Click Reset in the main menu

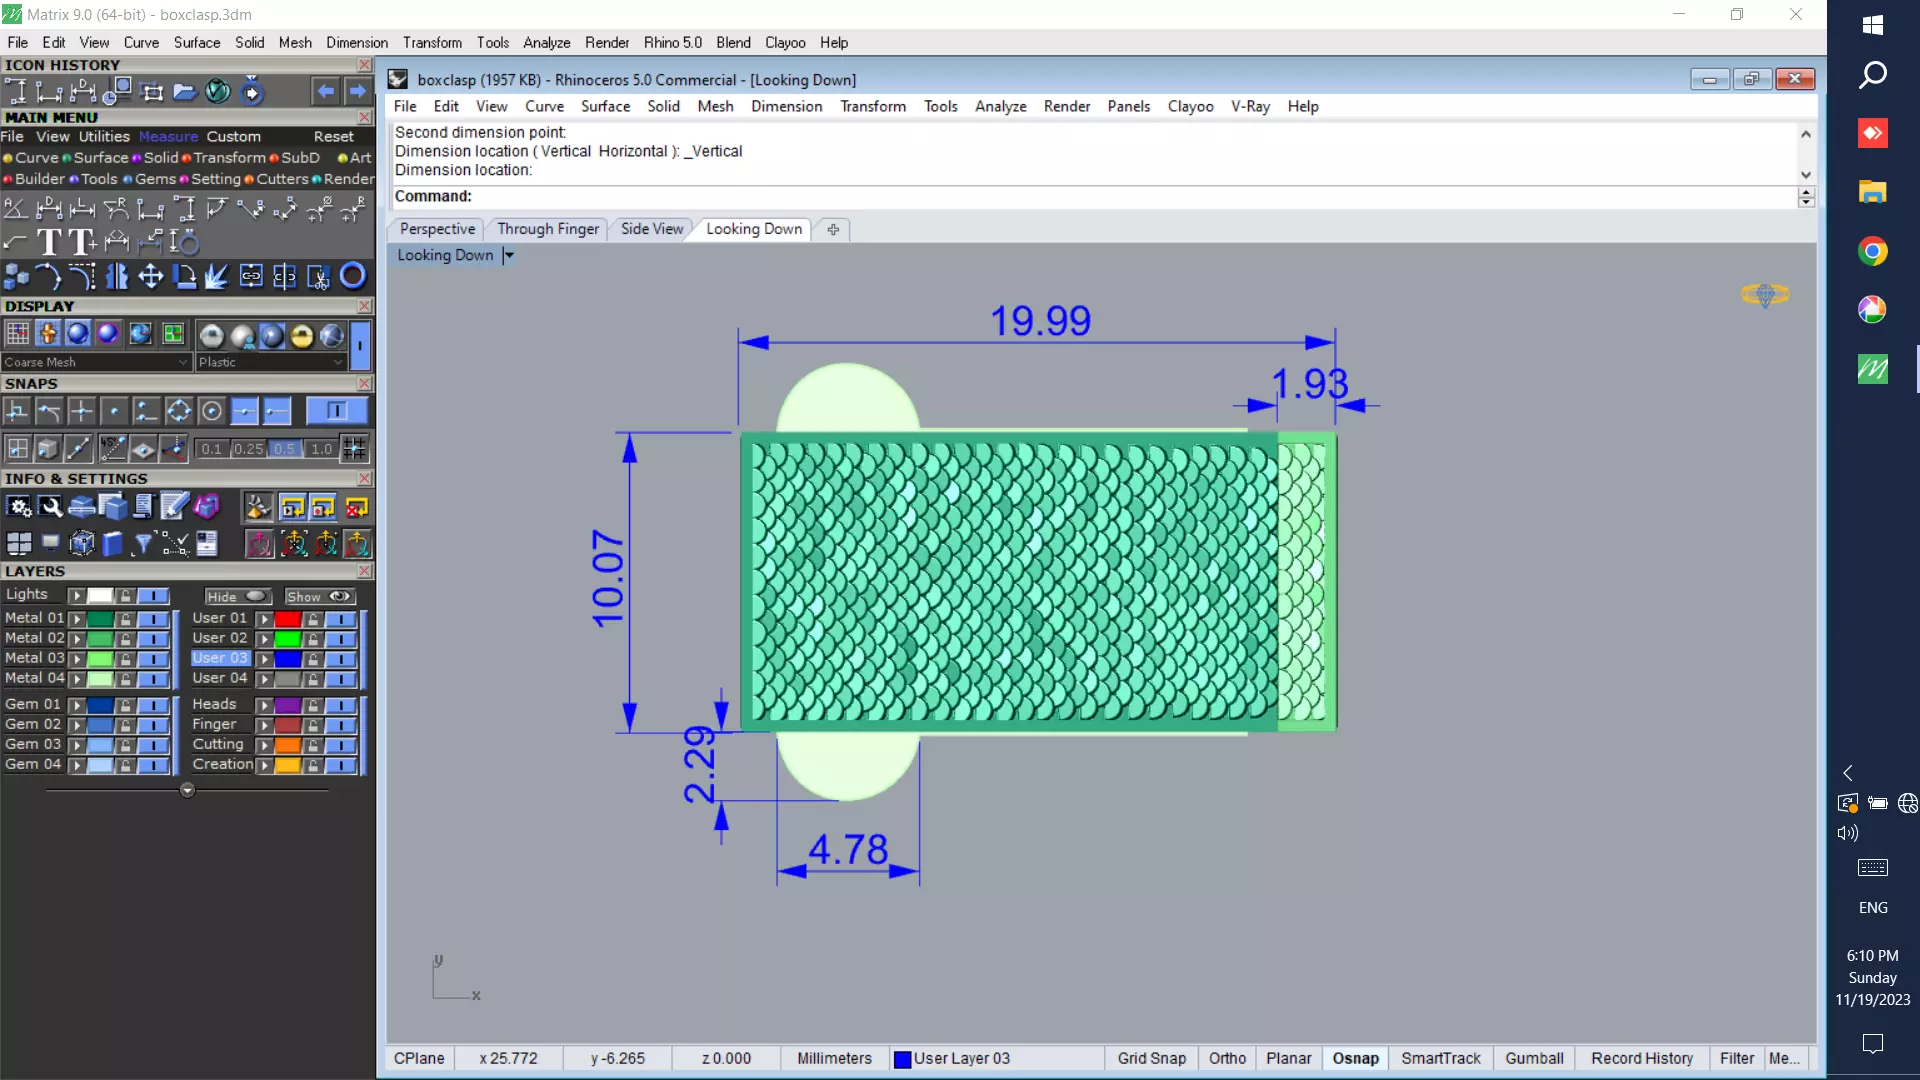point(333,136)
